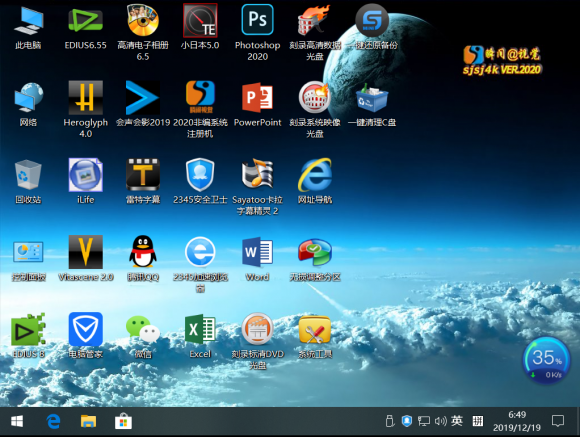The image size is (580, 437).
Task: Launch the EDIUS 8 shortcut
Action: tap(28, 330)
